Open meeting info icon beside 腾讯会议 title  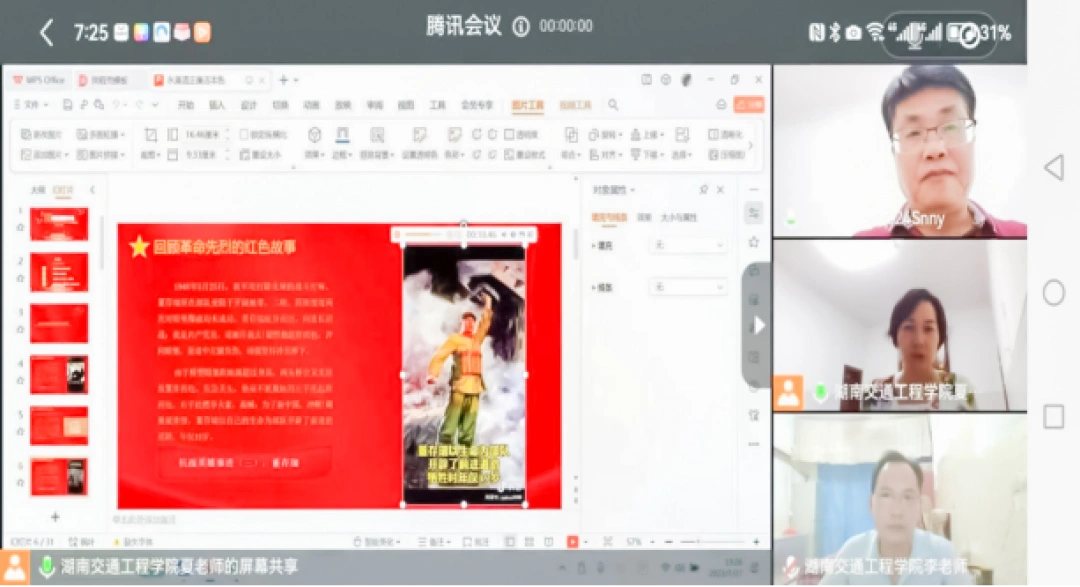click(x=521, y=28)
